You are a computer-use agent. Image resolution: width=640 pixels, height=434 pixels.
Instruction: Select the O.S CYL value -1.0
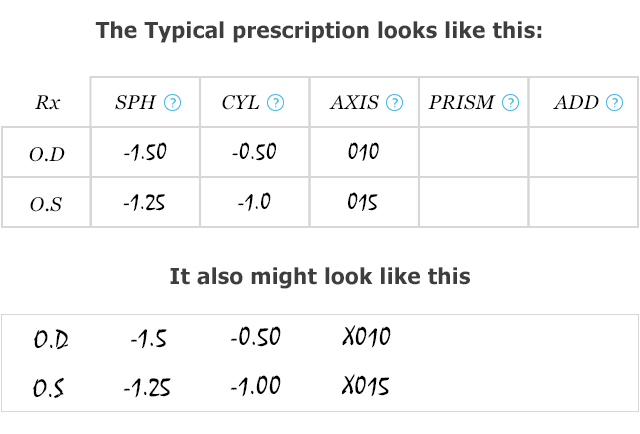pyautogui.click(x=254, y=202)
